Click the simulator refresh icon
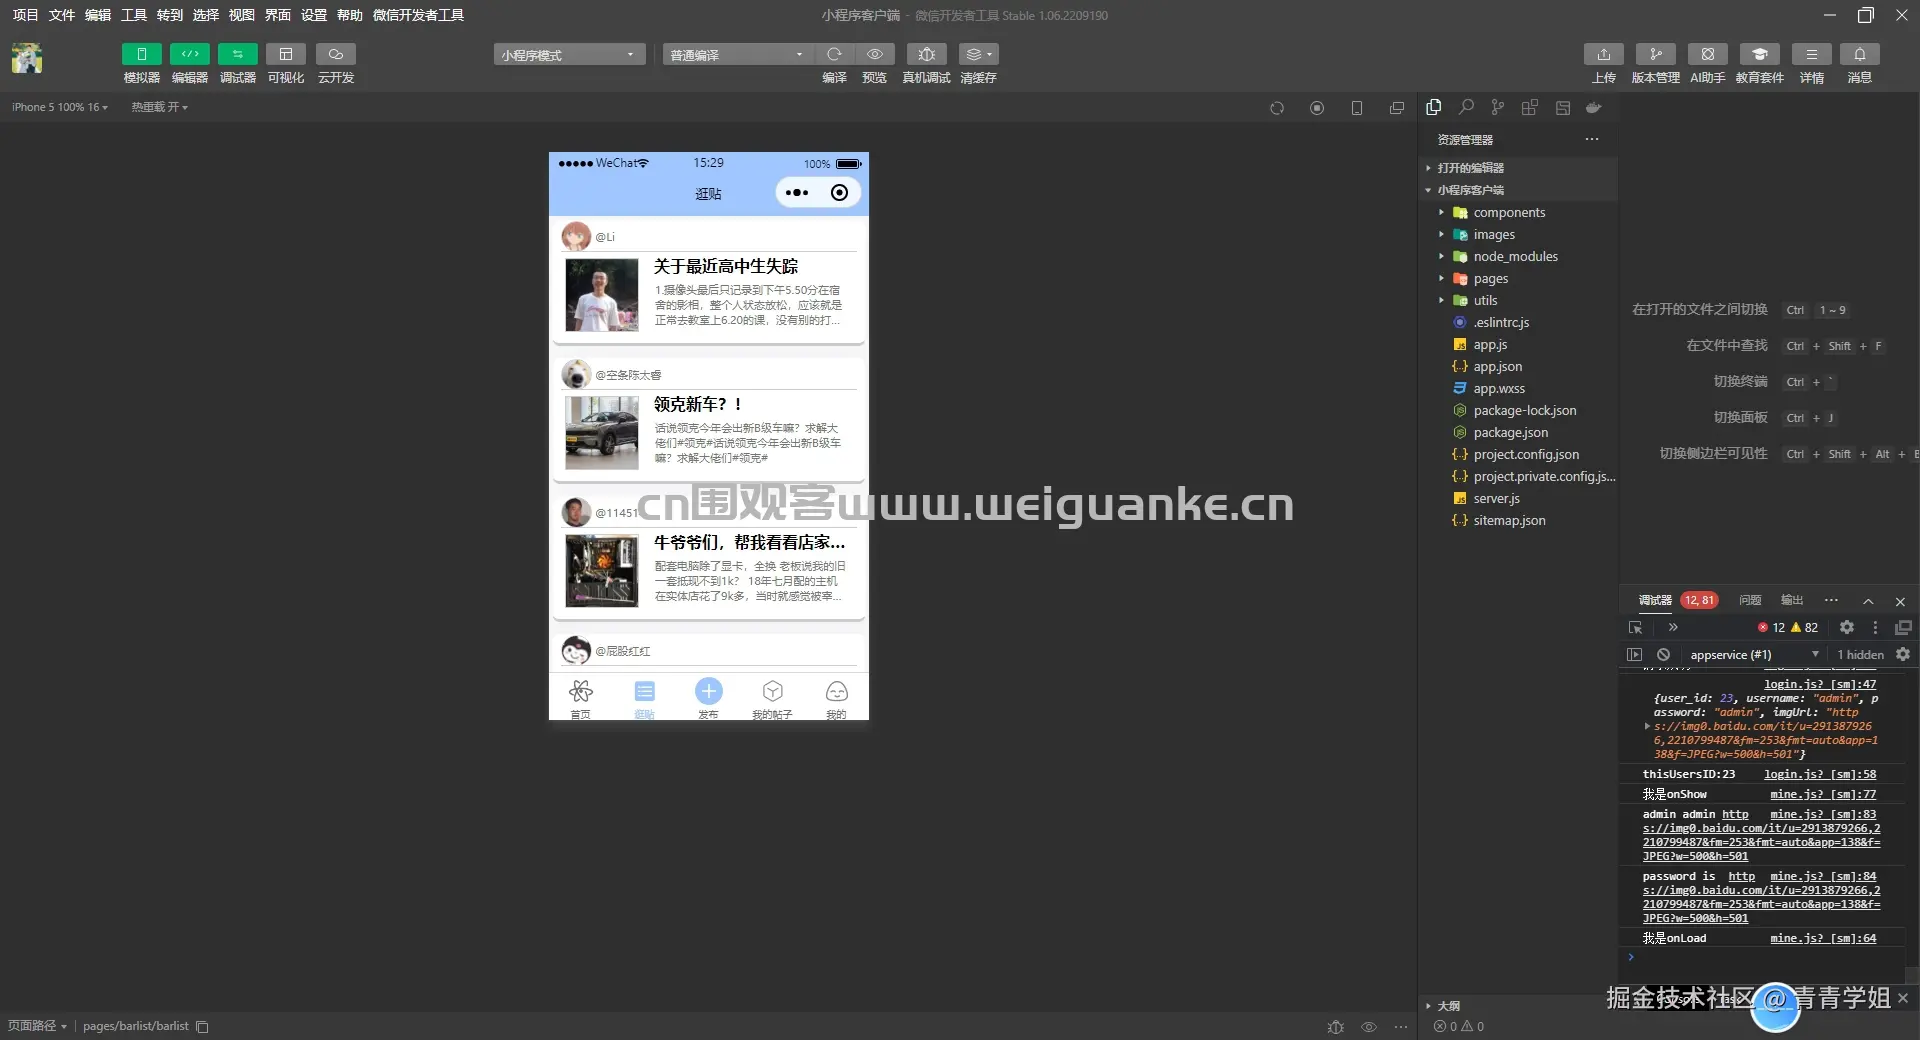 coord(1277,108)
